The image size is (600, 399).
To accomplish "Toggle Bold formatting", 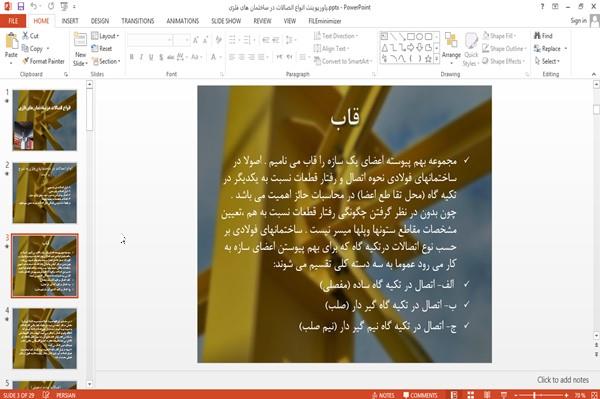I will (x=132, y=57).
